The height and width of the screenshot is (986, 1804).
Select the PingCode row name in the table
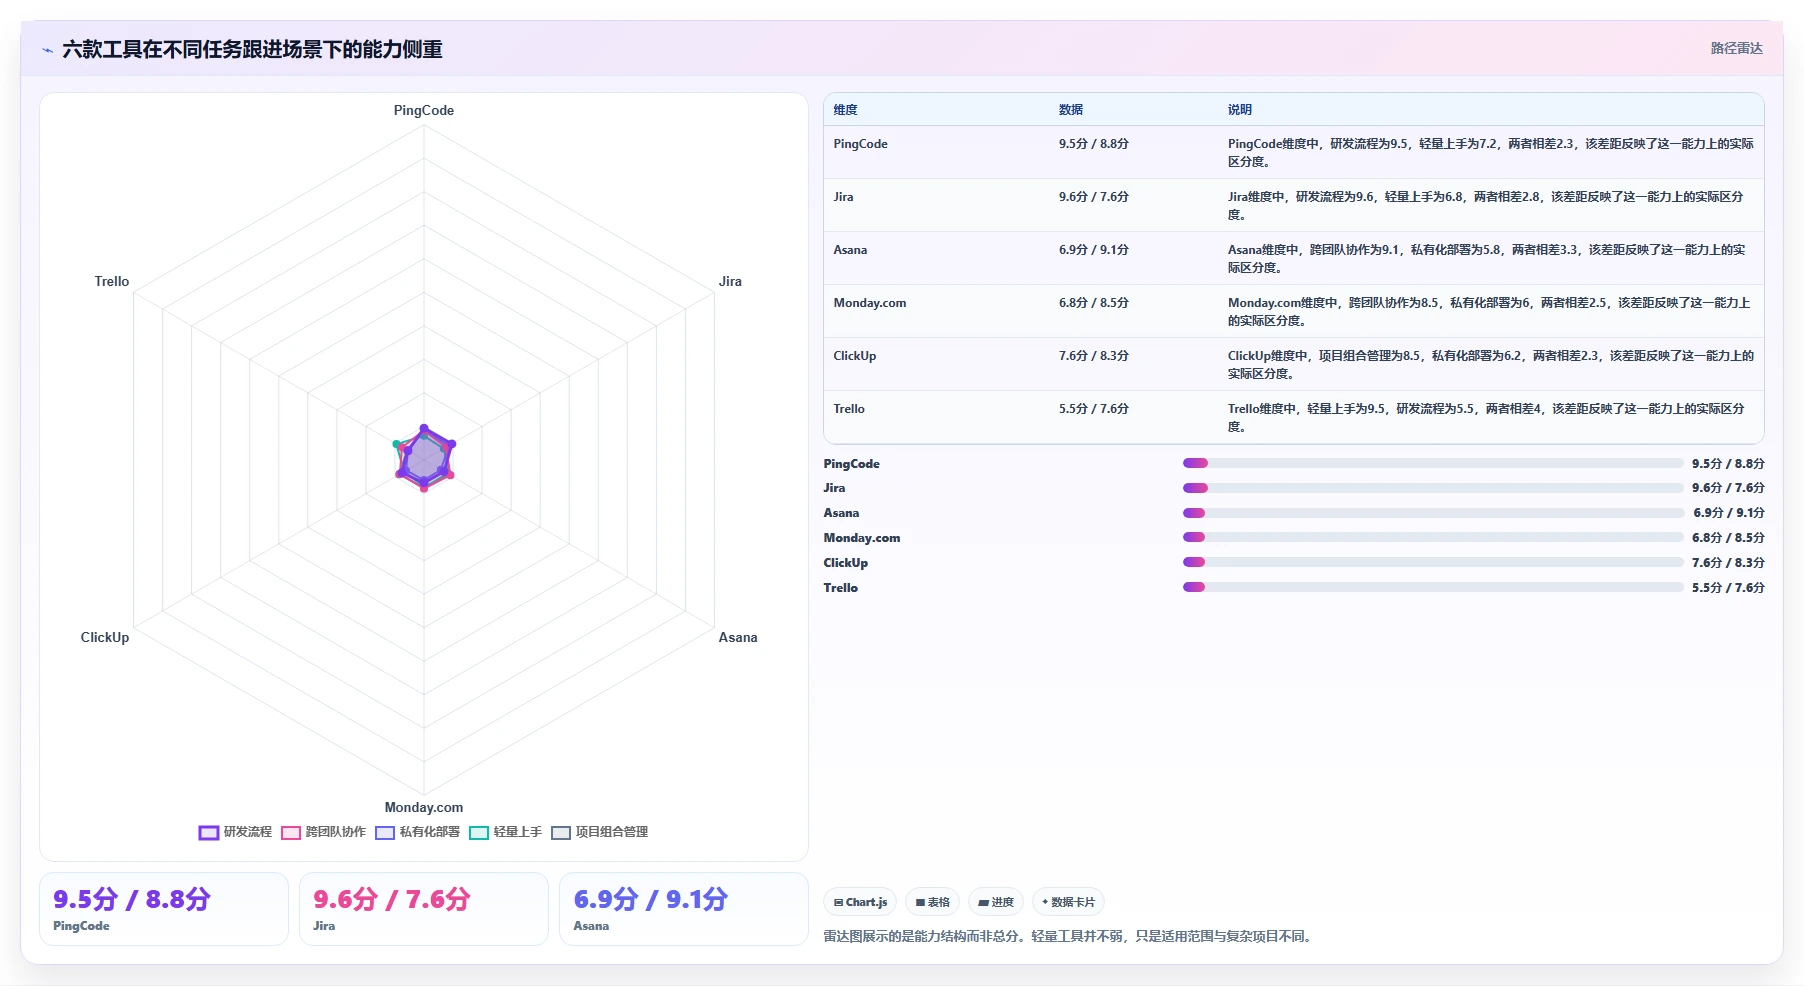pos(860,144)
